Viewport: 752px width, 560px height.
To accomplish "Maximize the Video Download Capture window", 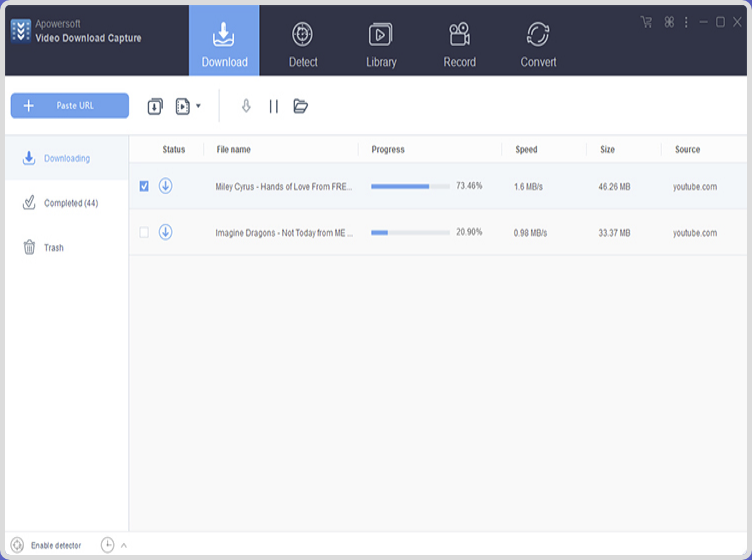I will (720, 22).
